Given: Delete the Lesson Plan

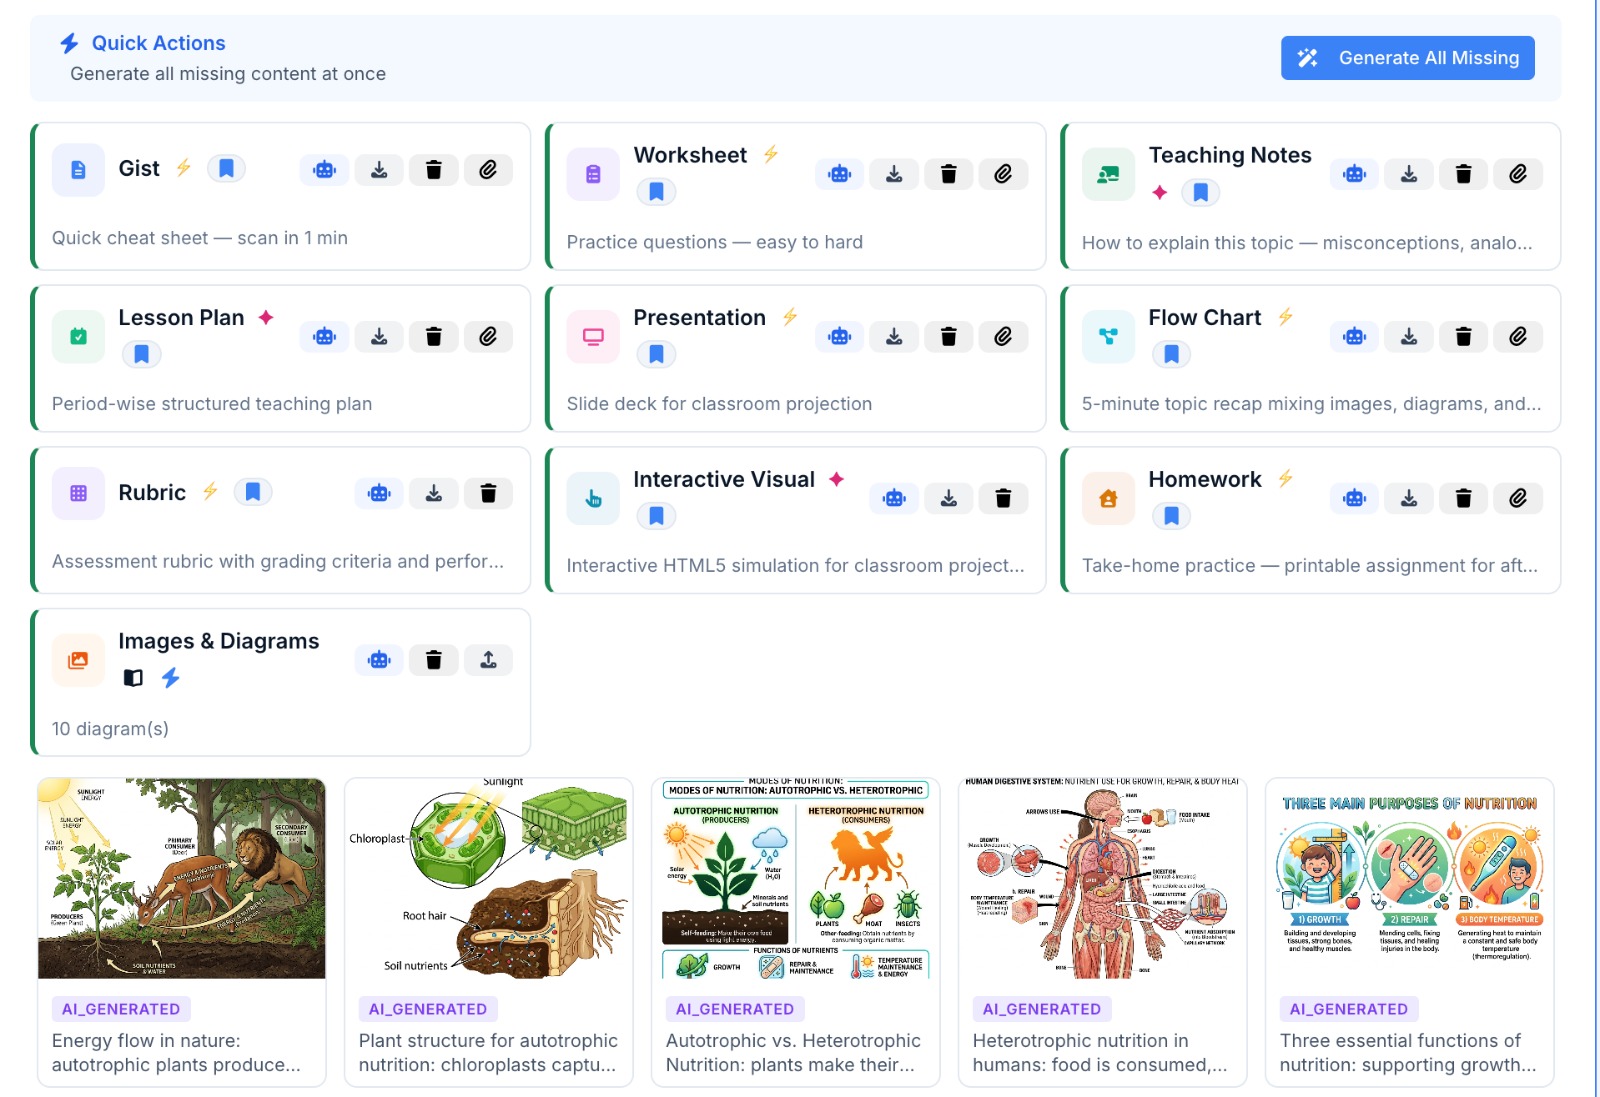Looking at the screenshot, I should click(434, 336).
